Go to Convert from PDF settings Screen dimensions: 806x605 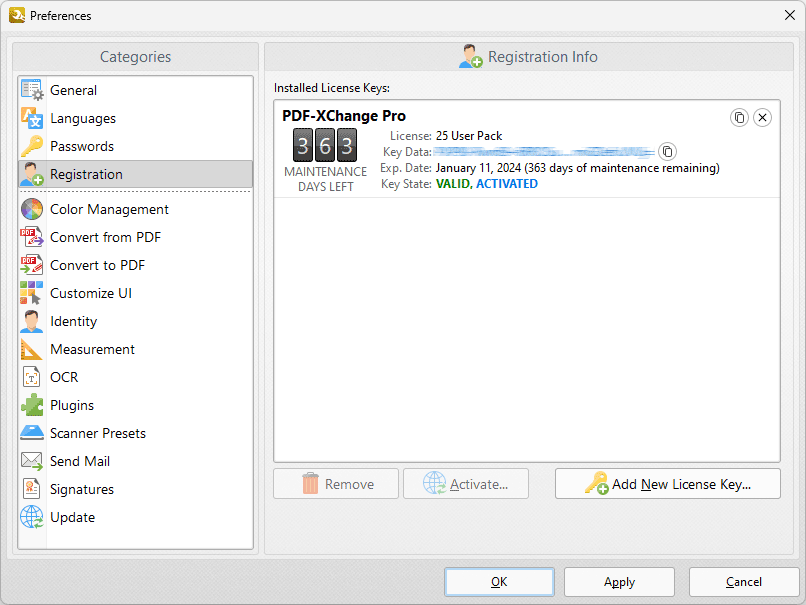pyautogui.click(x=136, y=237)
